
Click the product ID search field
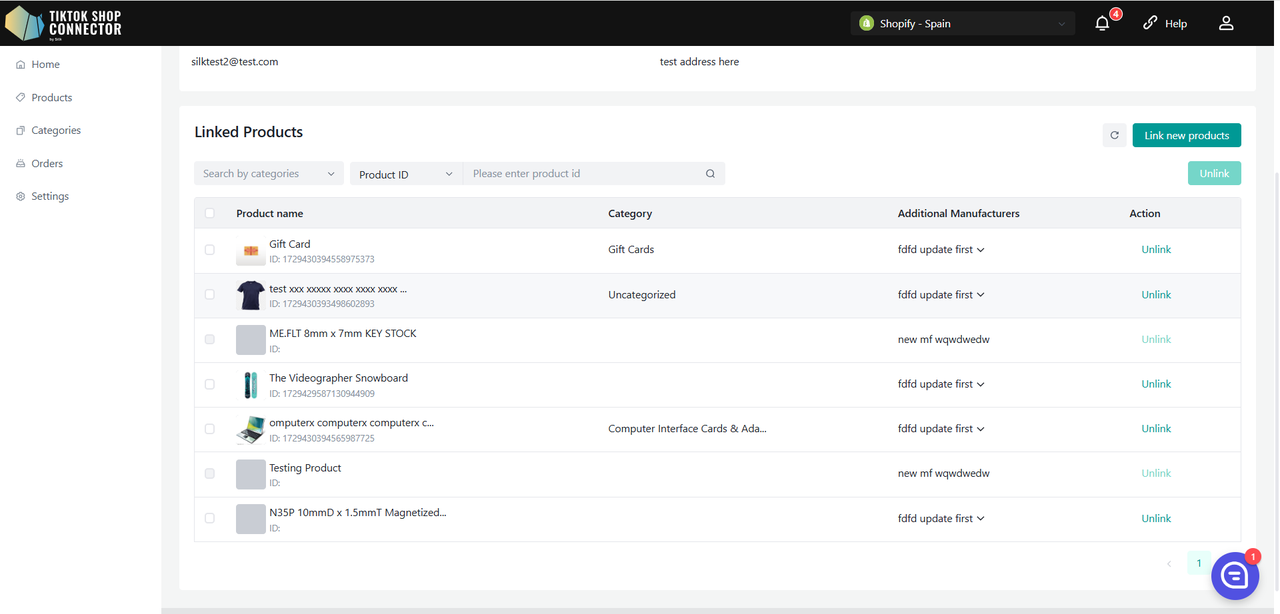(x=584, y=174)
